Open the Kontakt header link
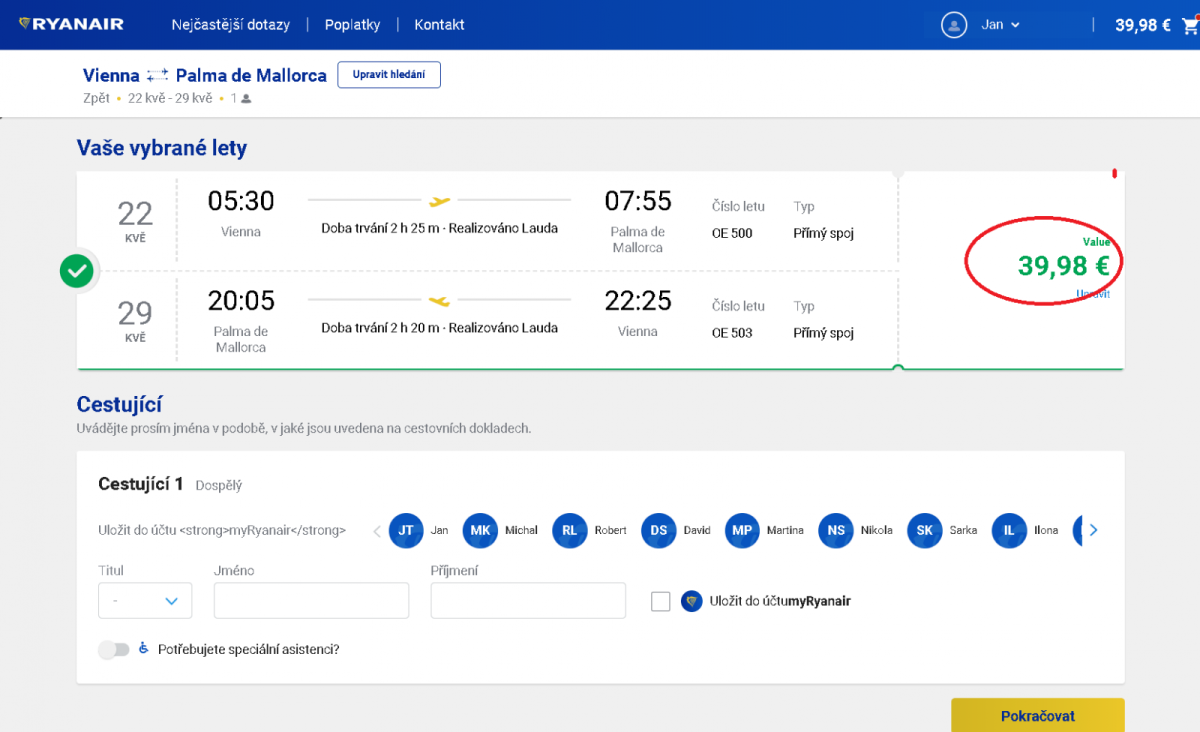 pyautogui.click(x=439, y=25)
